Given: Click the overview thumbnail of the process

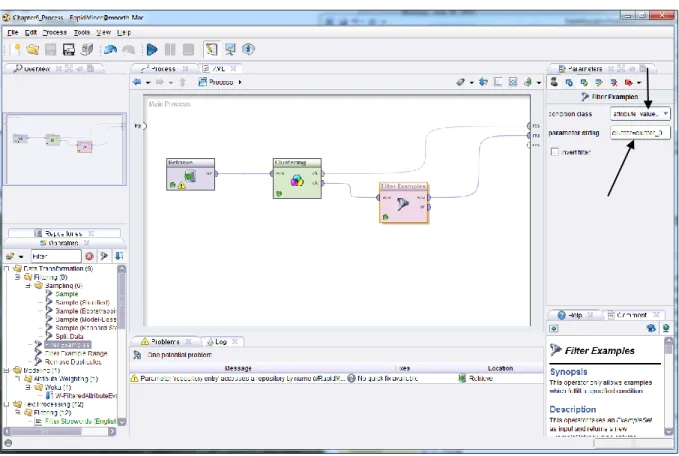Looking at the screenshot, I should pyautogui.click(x=65, y=149).
